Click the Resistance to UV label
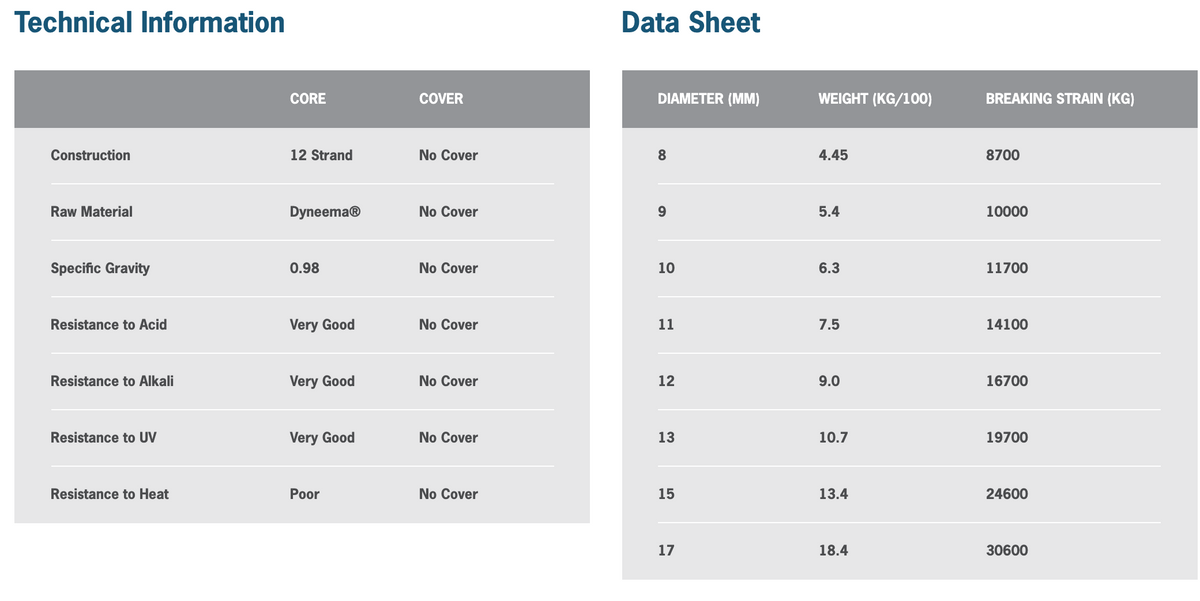Screen dimensions: 1200x601 [103, 438]
